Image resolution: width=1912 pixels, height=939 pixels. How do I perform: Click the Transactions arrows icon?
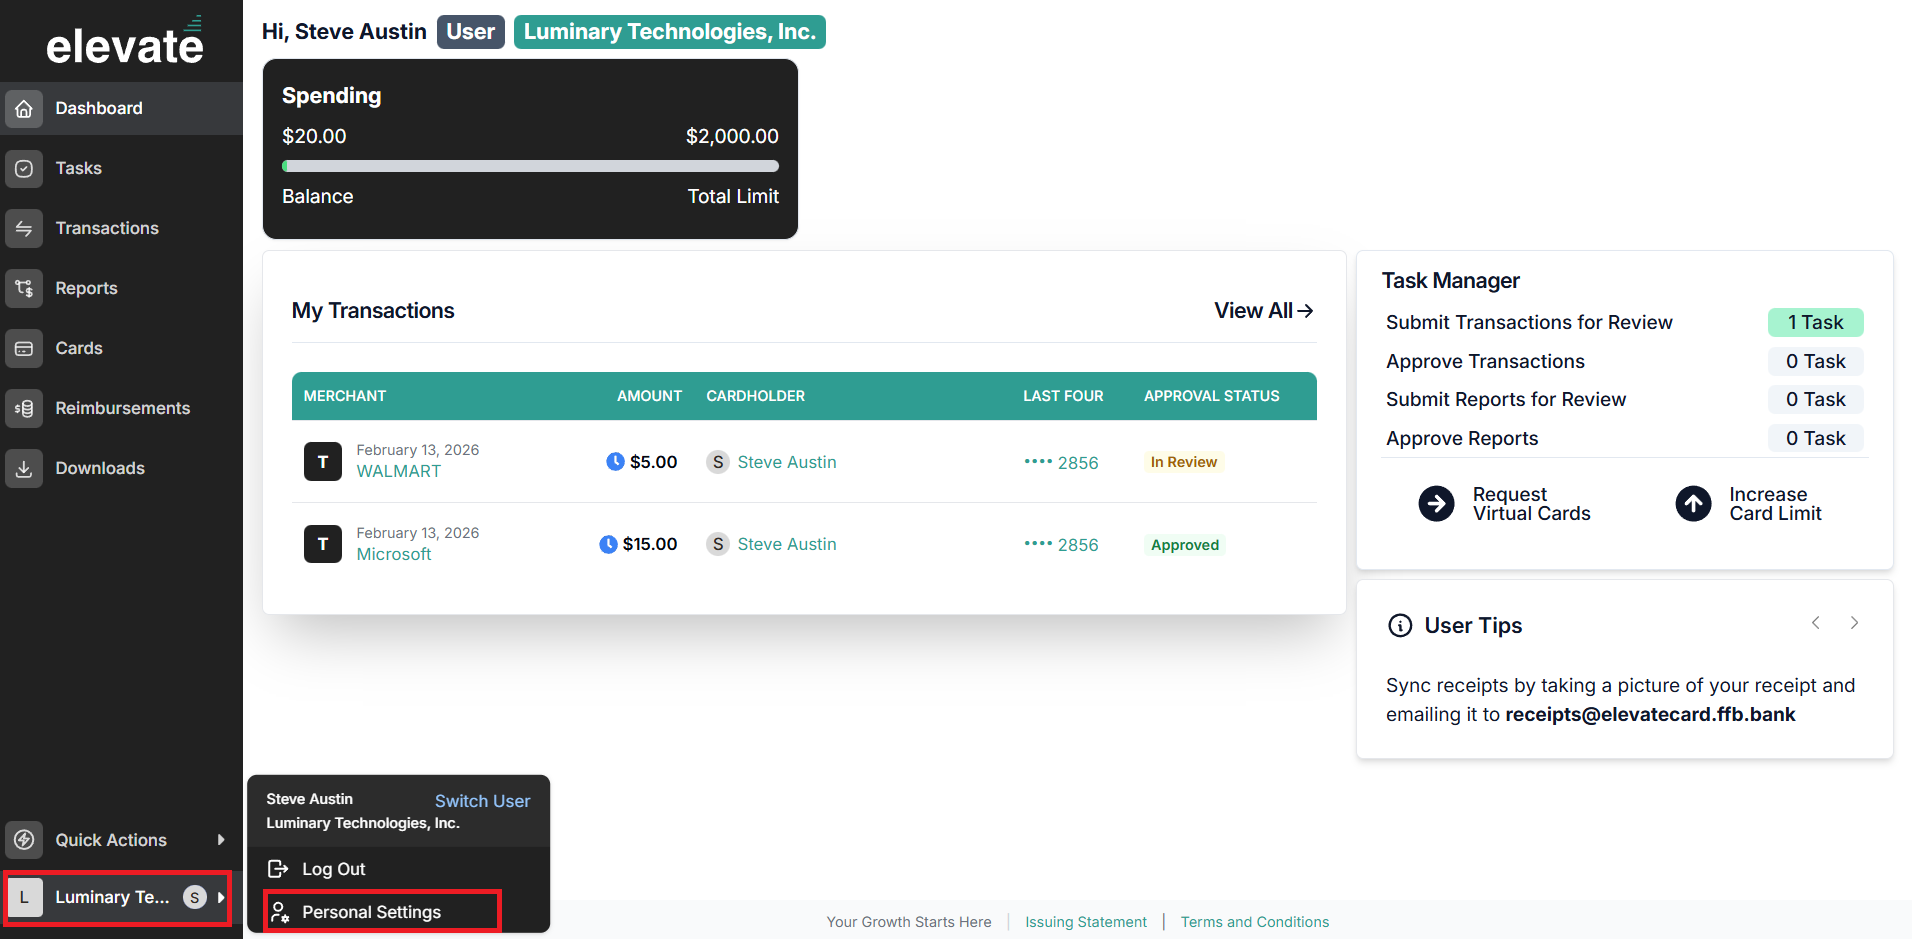click(24, 228)
